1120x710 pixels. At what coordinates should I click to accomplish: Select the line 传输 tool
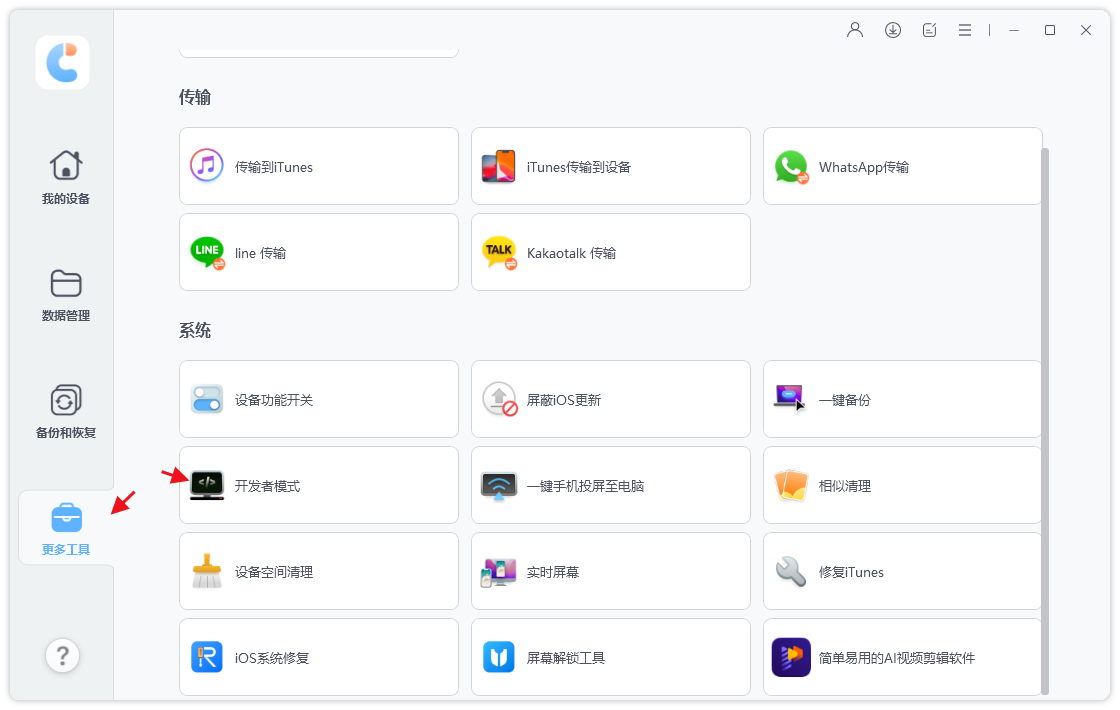[318, 252]
